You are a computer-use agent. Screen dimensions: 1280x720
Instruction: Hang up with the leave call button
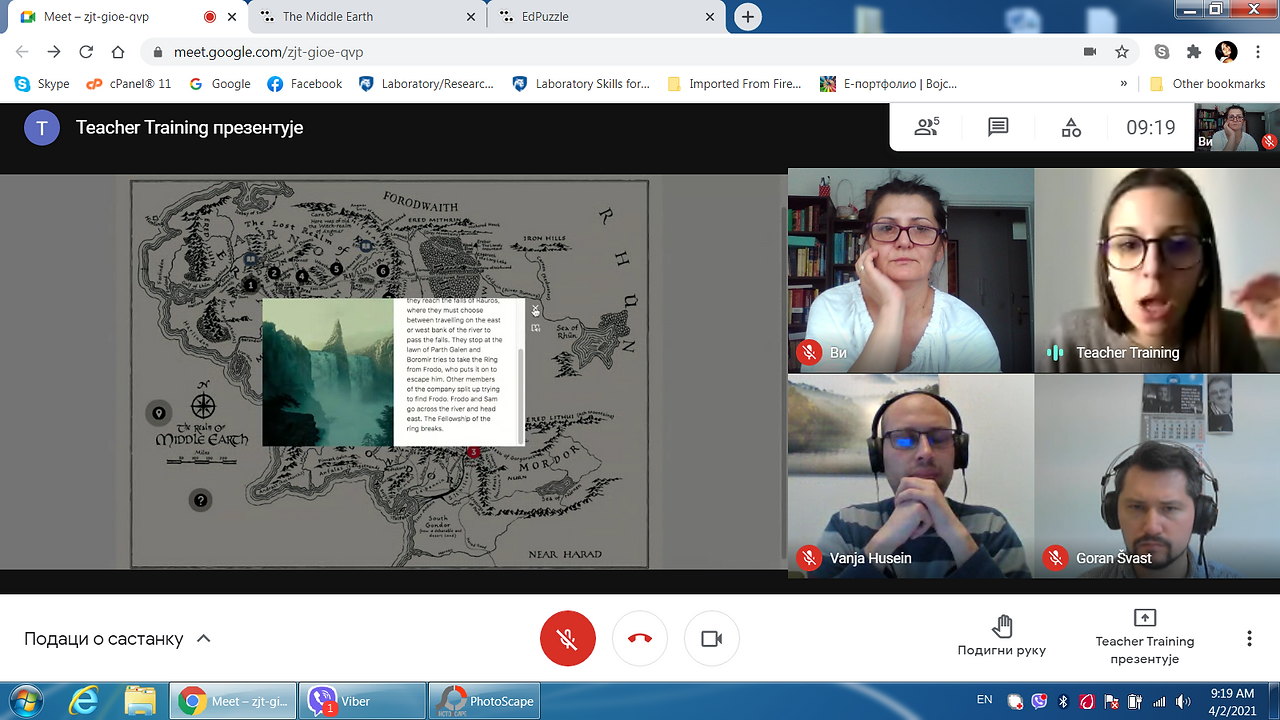pyautogui.click(x=640, y=638)
